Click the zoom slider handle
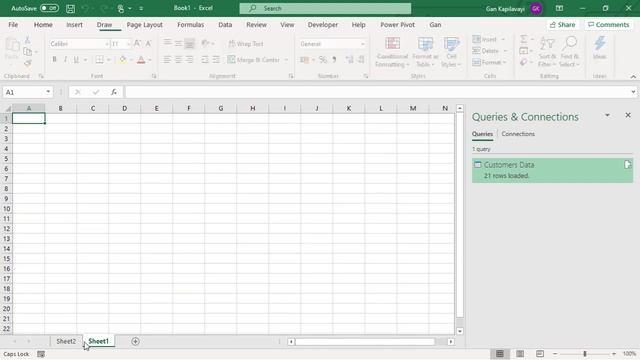Viewport: 640px width, 360px height. pyautogui.click(x=584, y=354)
